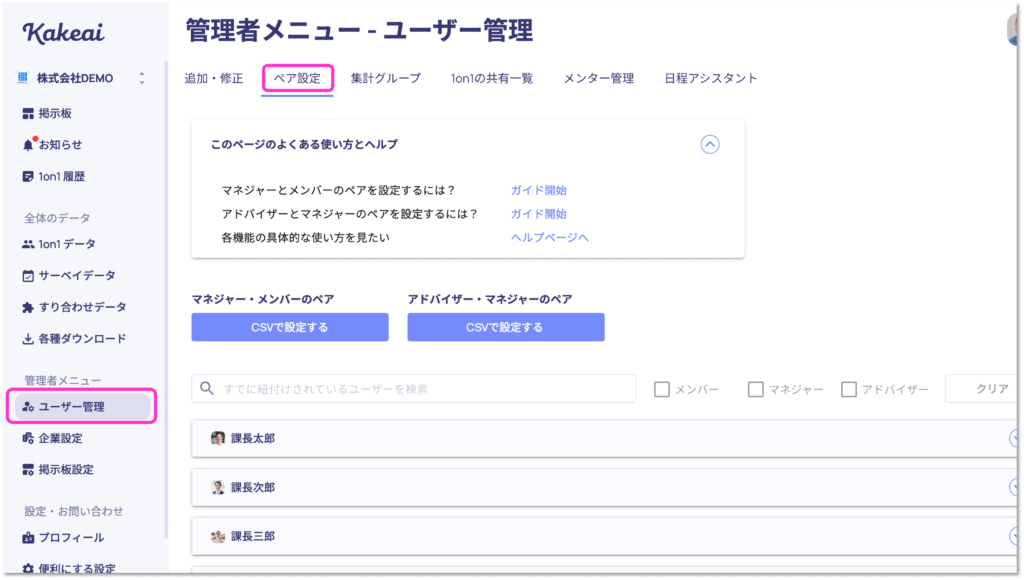Click CSVで設定する under マネジャー・メンバーのペア
1024x580 pixels.
point(290,327)
